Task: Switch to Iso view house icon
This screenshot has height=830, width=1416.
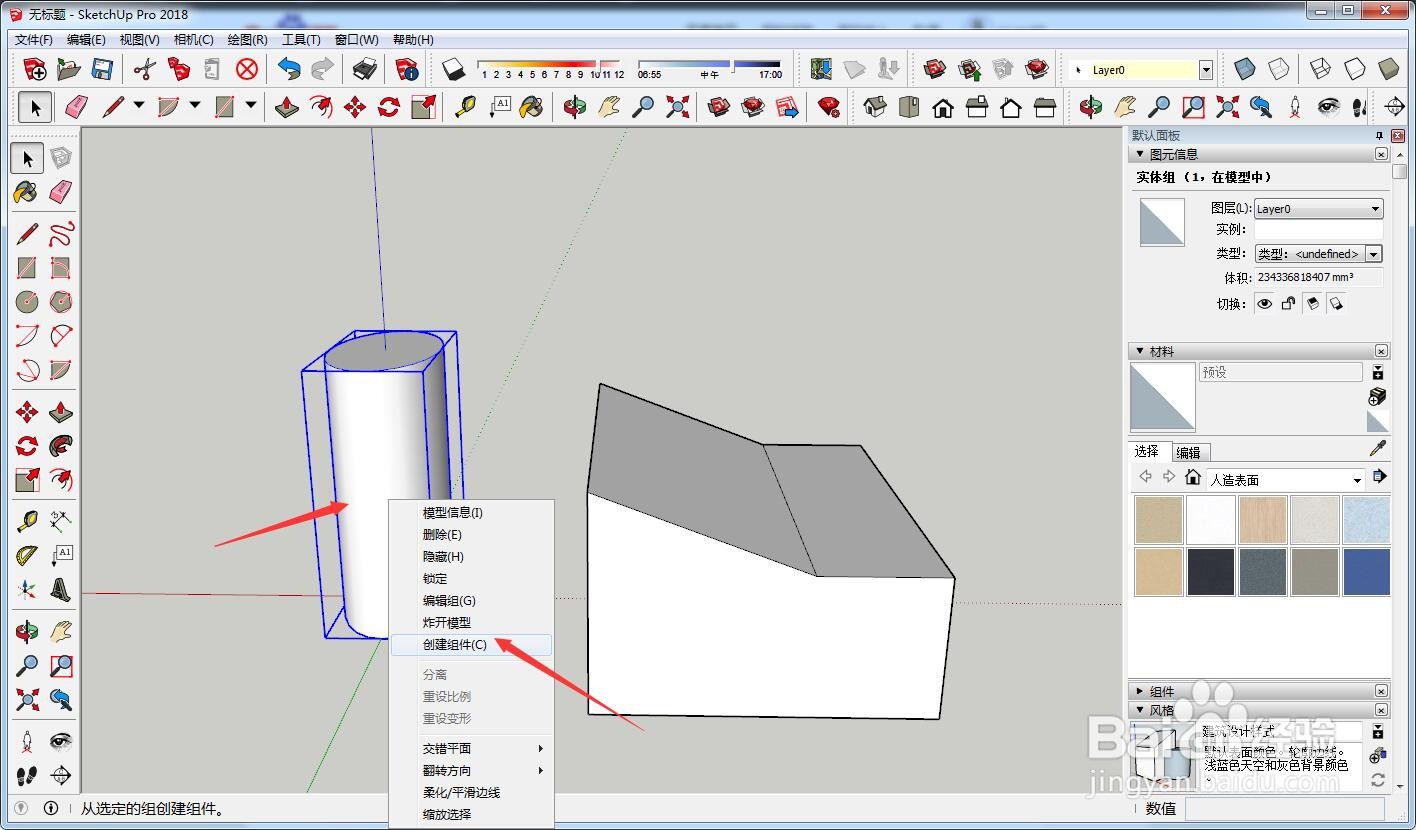Action: [875, 106]
